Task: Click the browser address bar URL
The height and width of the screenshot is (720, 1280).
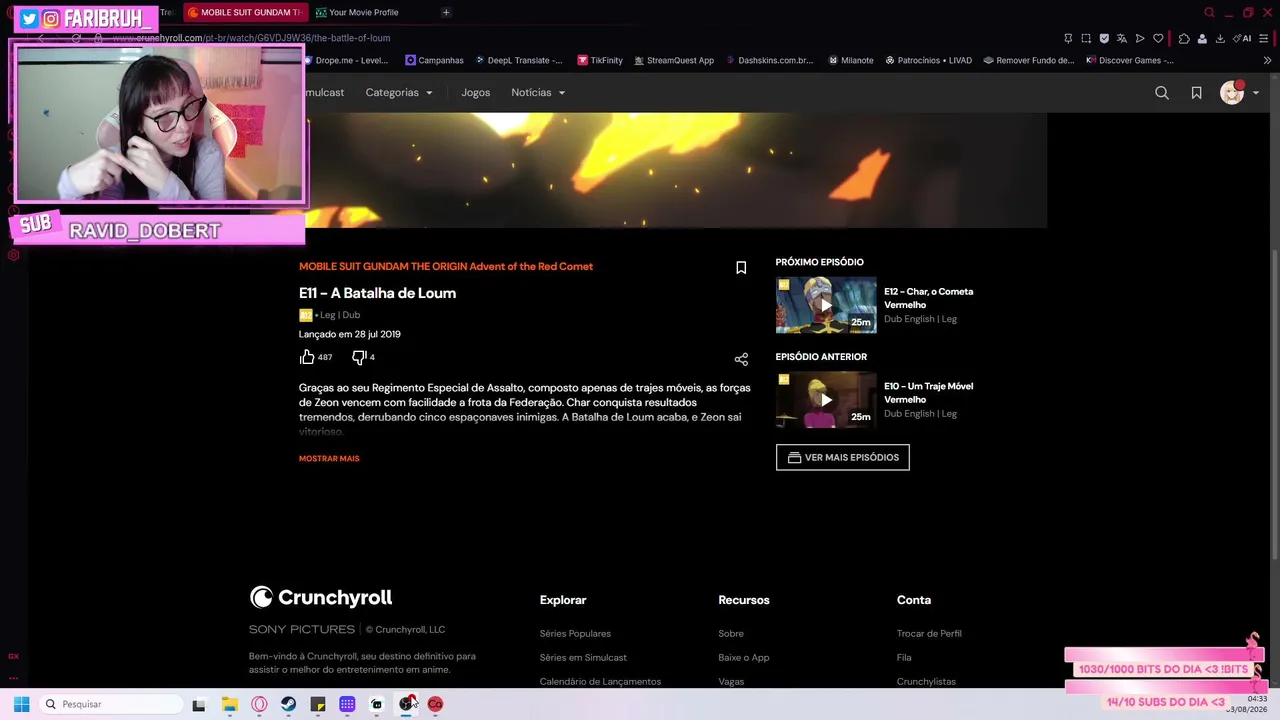Action: [x=251, y=38]
